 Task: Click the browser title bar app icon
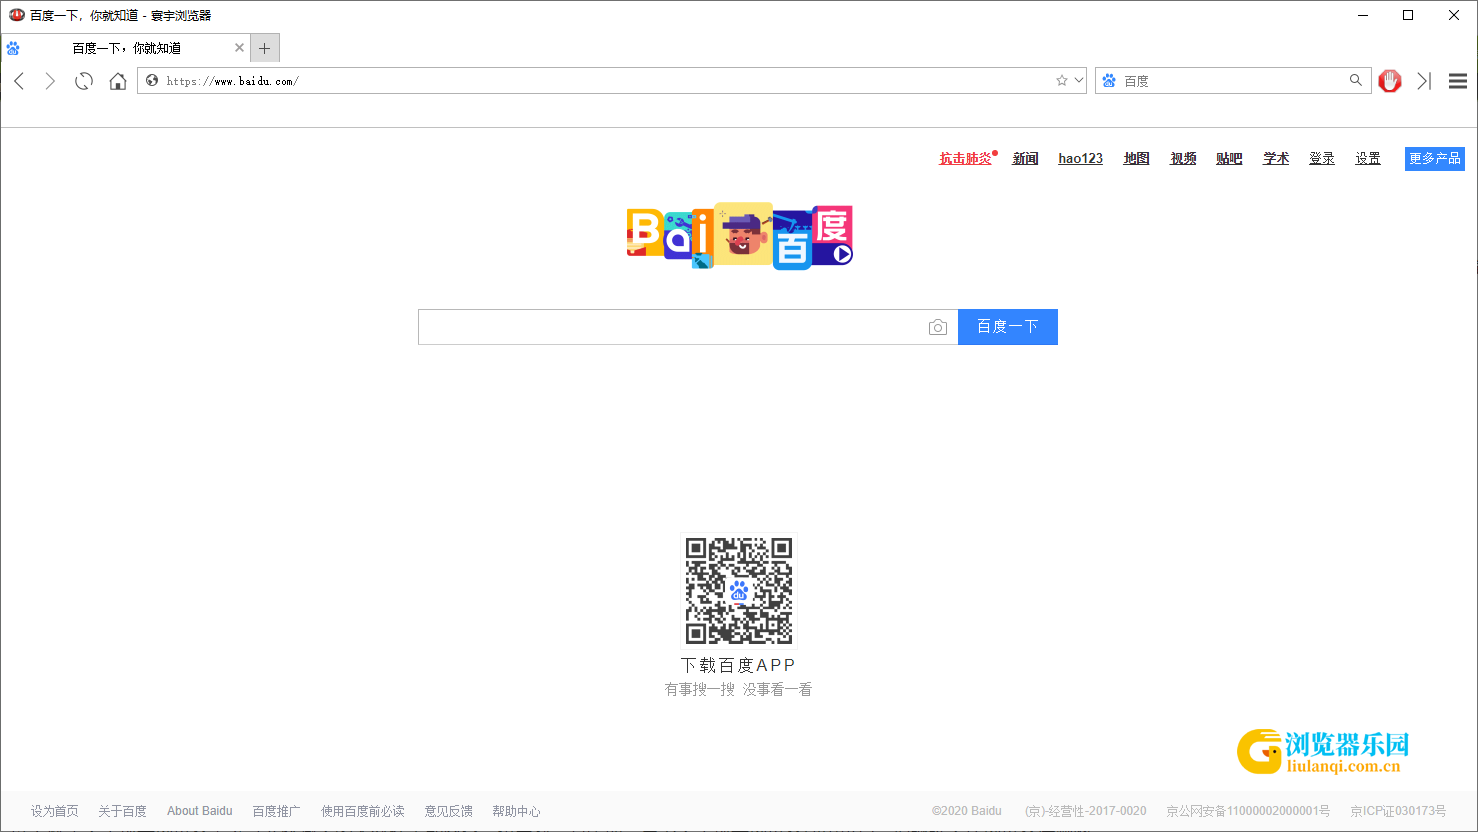coord(16,15)
